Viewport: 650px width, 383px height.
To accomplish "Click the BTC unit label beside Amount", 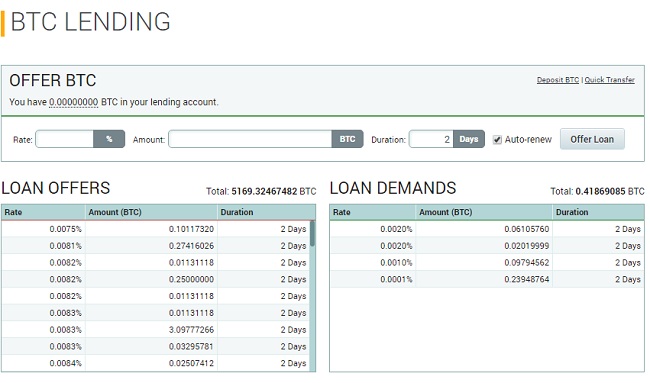I will (347, 139).
